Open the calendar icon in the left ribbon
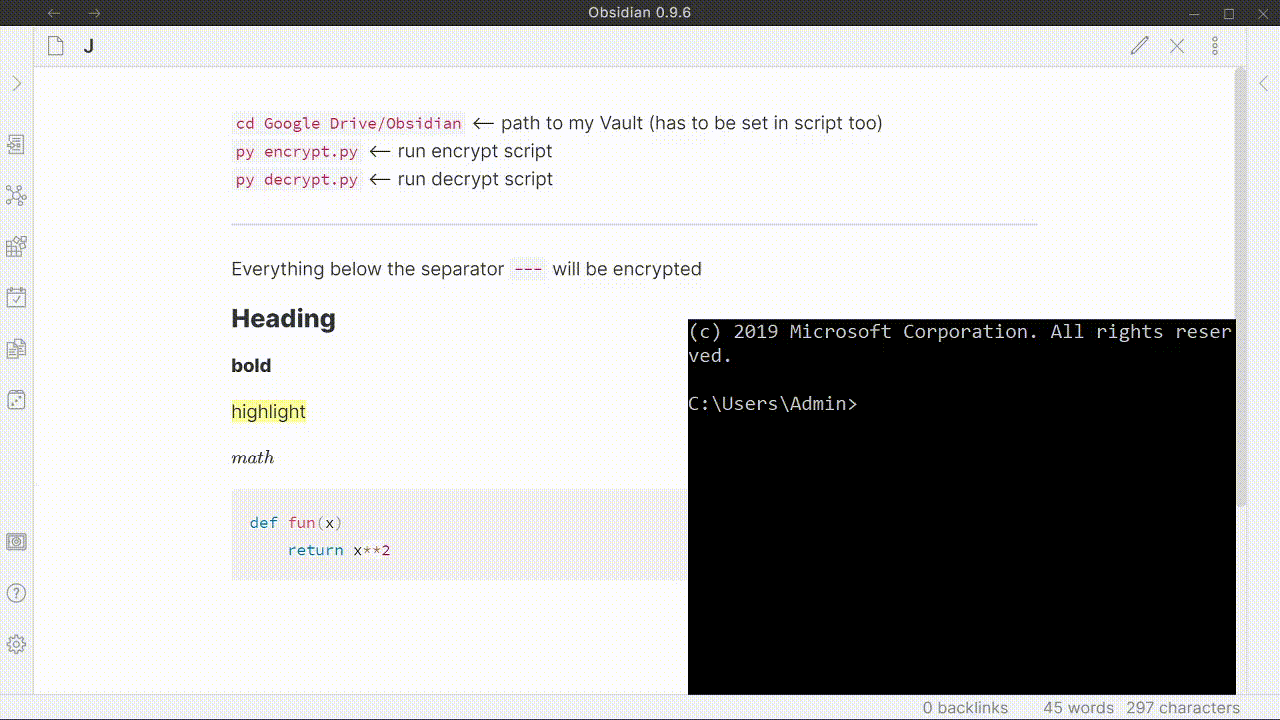 click(x=16, y=296)
